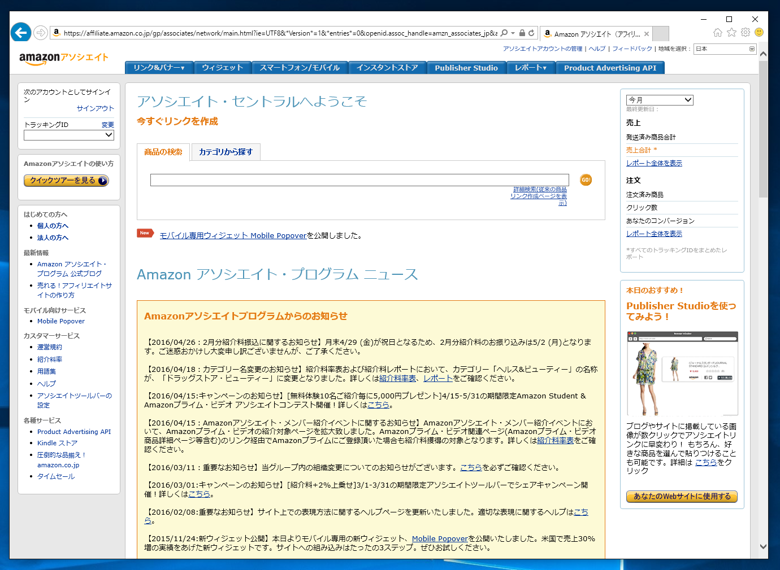Click レポート全体を表示 under 売上

tap(654, 163)
